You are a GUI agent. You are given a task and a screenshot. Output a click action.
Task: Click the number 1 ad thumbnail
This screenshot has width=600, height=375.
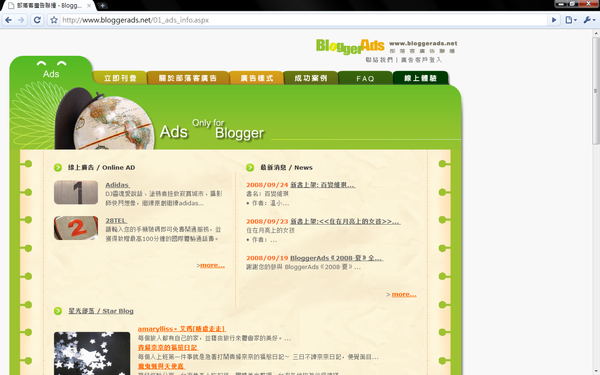click(x=76, y=192)
